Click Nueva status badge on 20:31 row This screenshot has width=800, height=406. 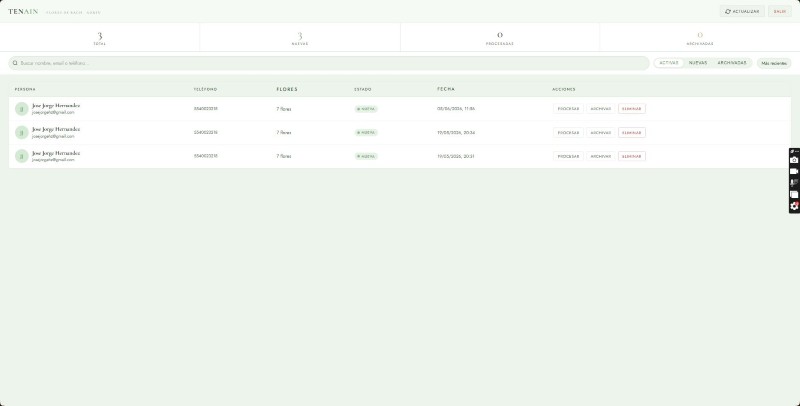[x=366, y=156]
